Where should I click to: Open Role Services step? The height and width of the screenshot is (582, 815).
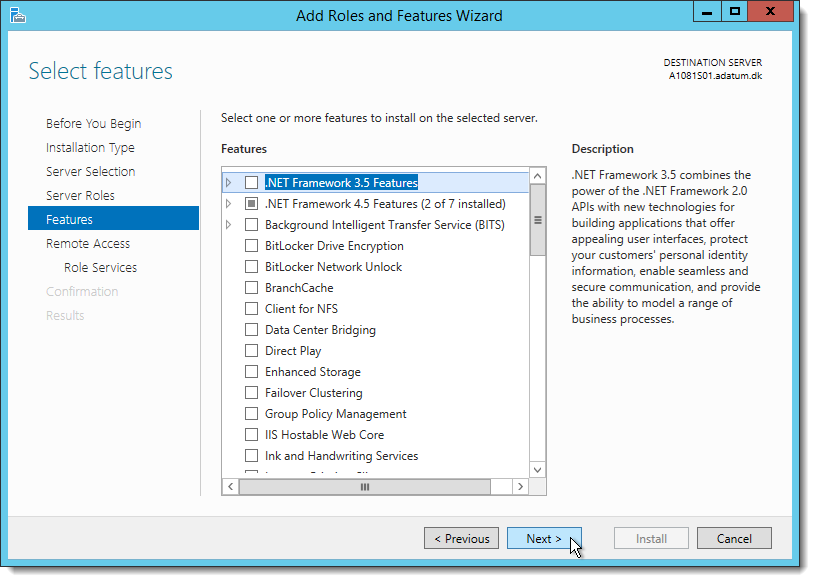tap(100, 268)
